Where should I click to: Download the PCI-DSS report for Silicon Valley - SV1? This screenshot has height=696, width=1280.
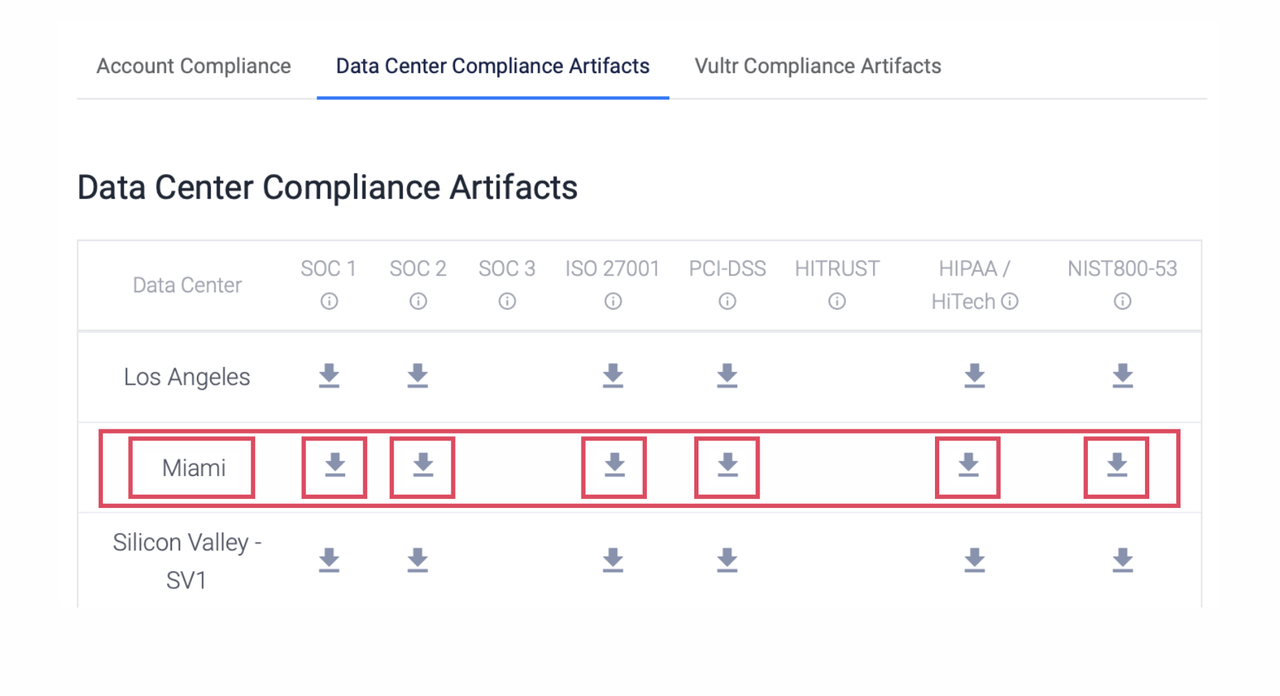pyautogui.click(x=727, y=560)
